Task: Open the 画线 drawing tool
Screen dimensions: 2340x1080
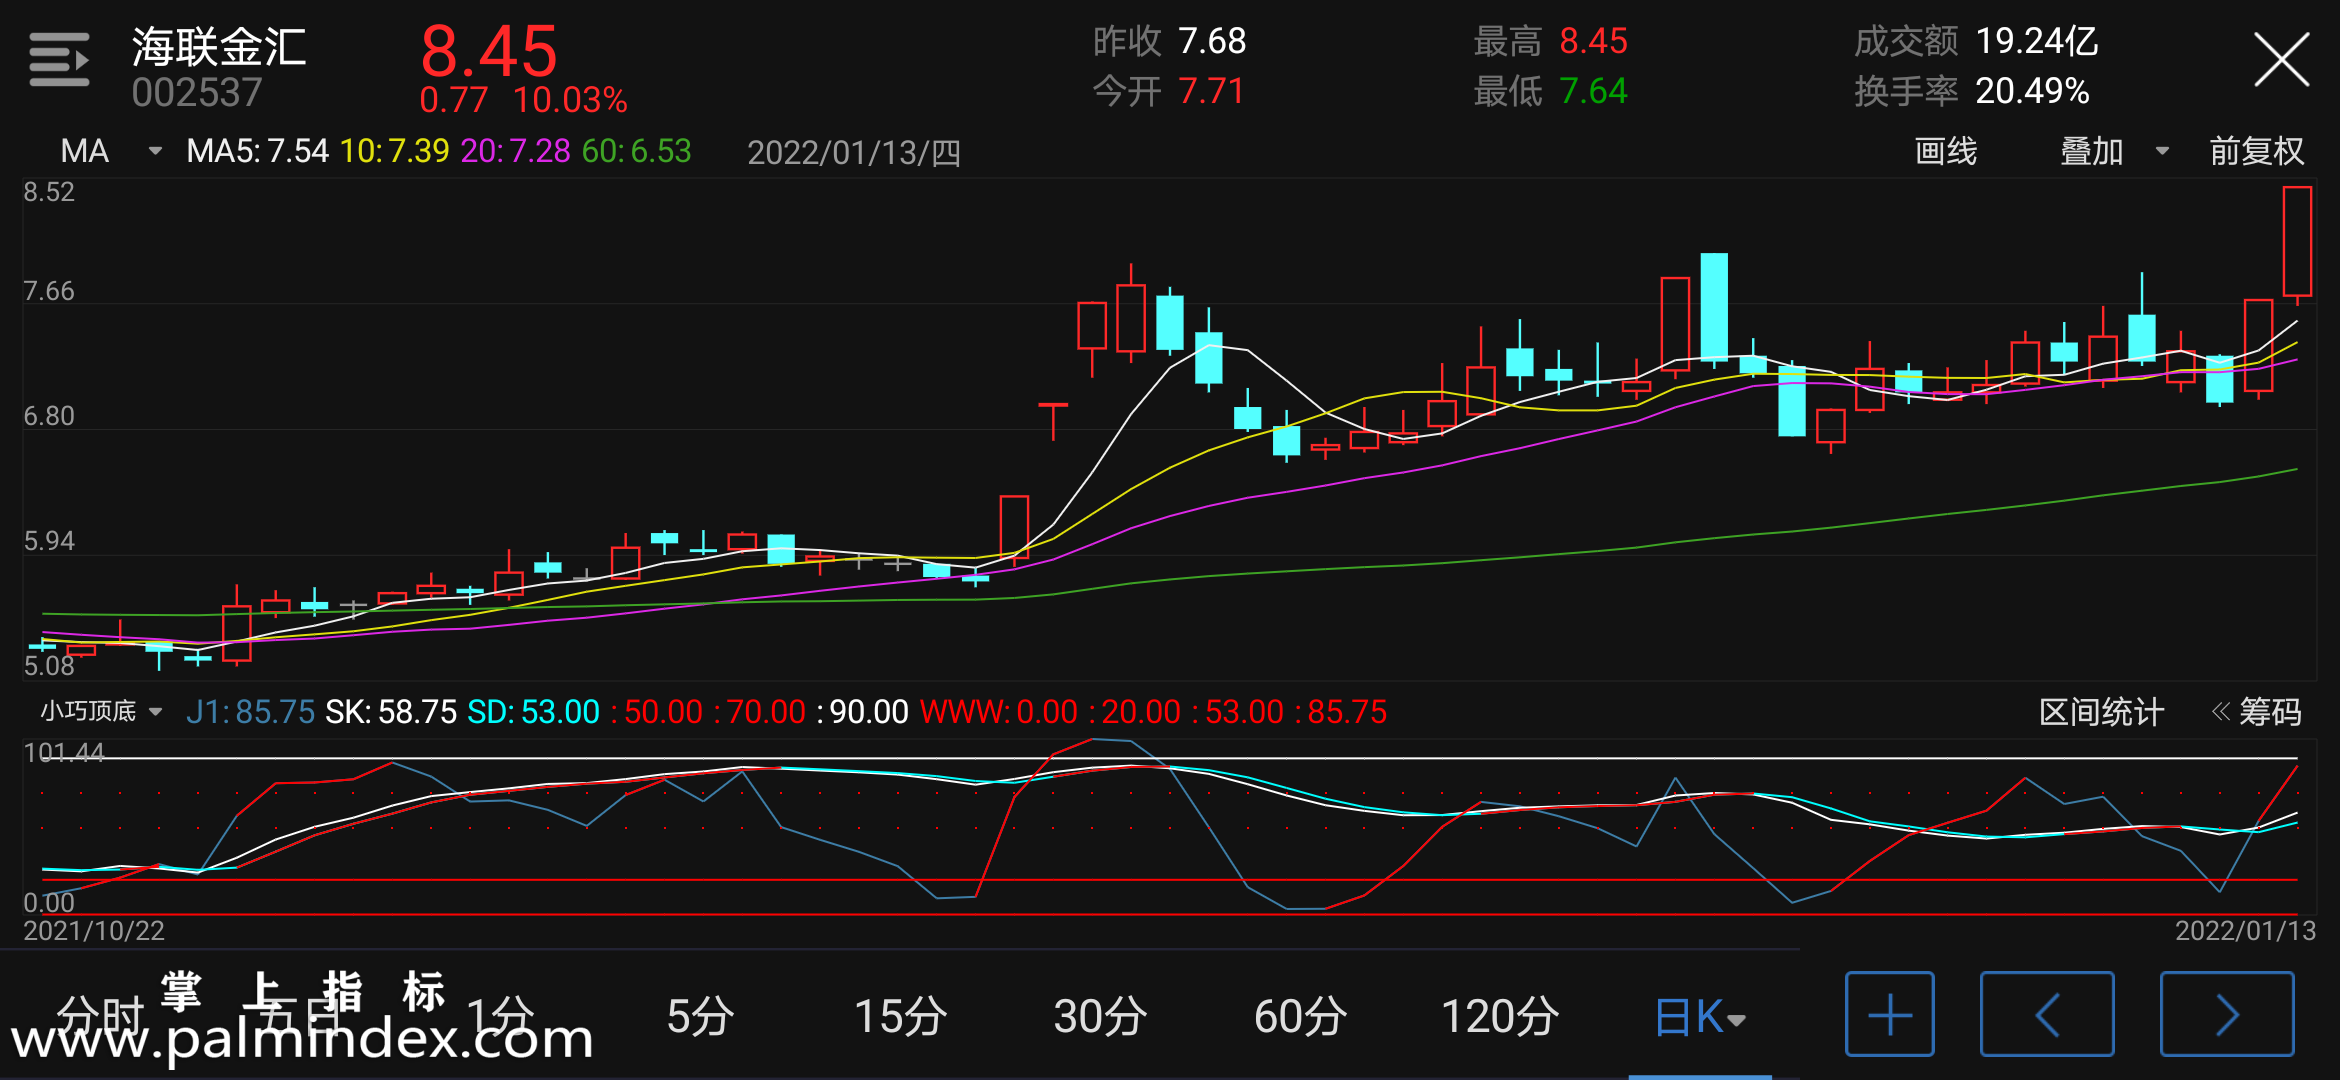Action: click(1945, 151)
